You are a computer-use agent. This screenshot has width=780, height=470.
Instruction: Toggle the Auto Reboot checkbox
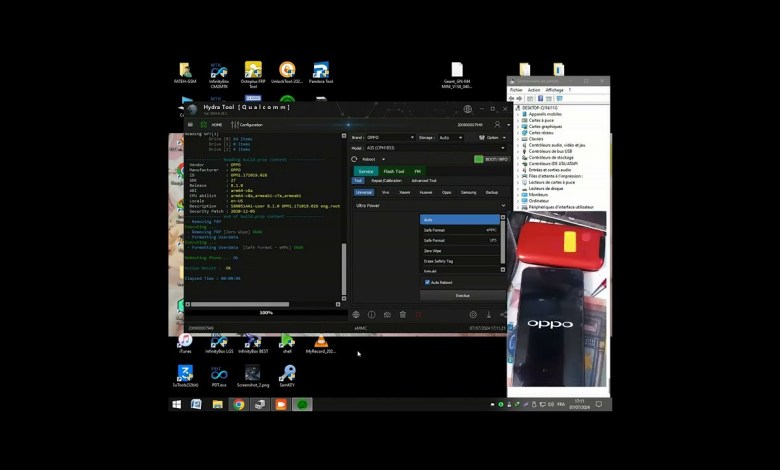click(x=427, y=282)
